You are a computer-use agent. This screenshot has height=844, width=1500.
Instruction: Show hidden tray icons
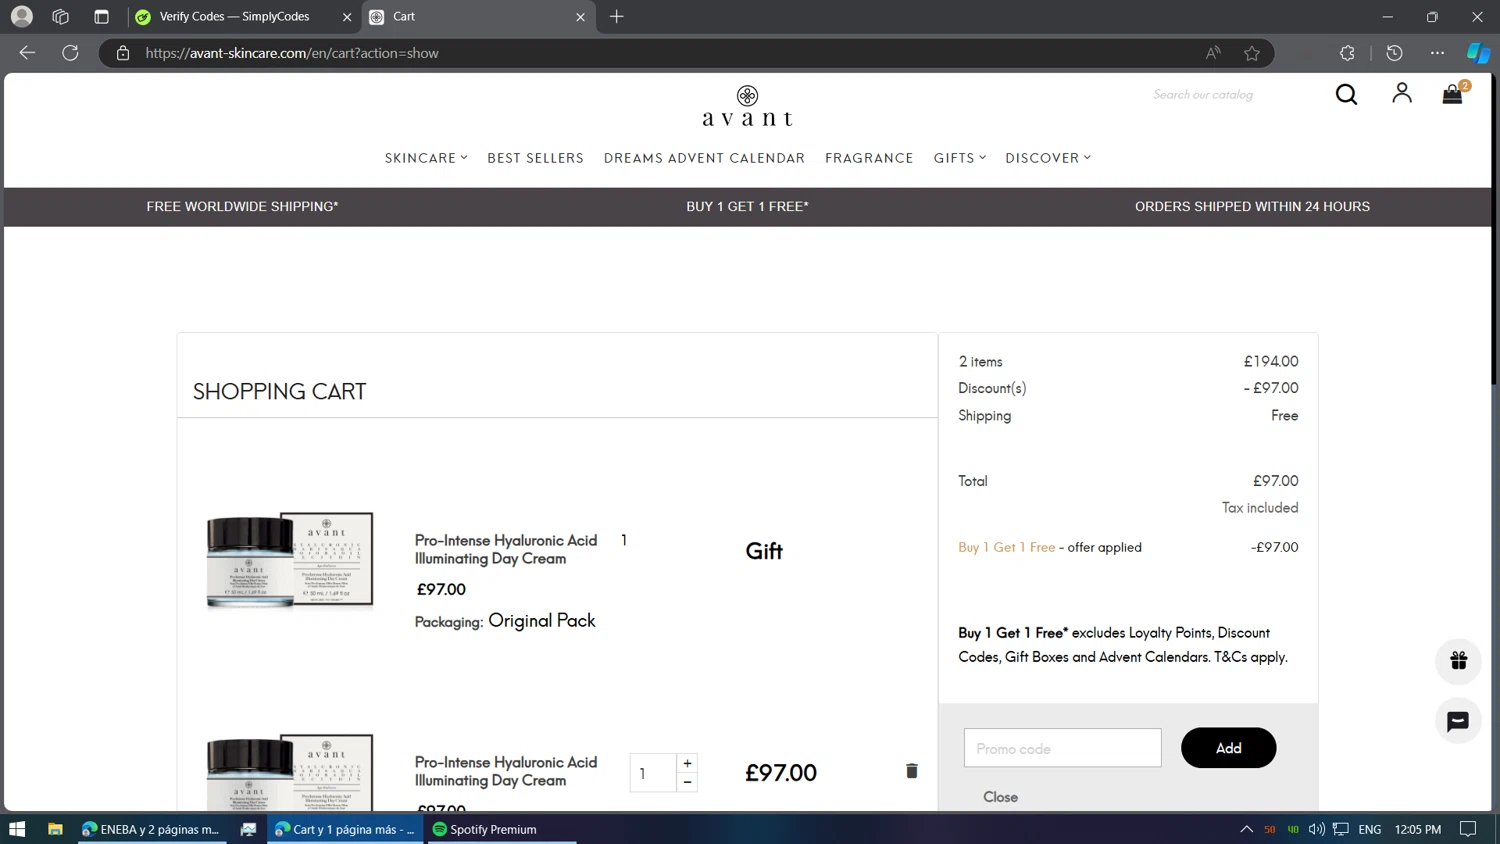pyautogui.click(x=1246, y=829)
